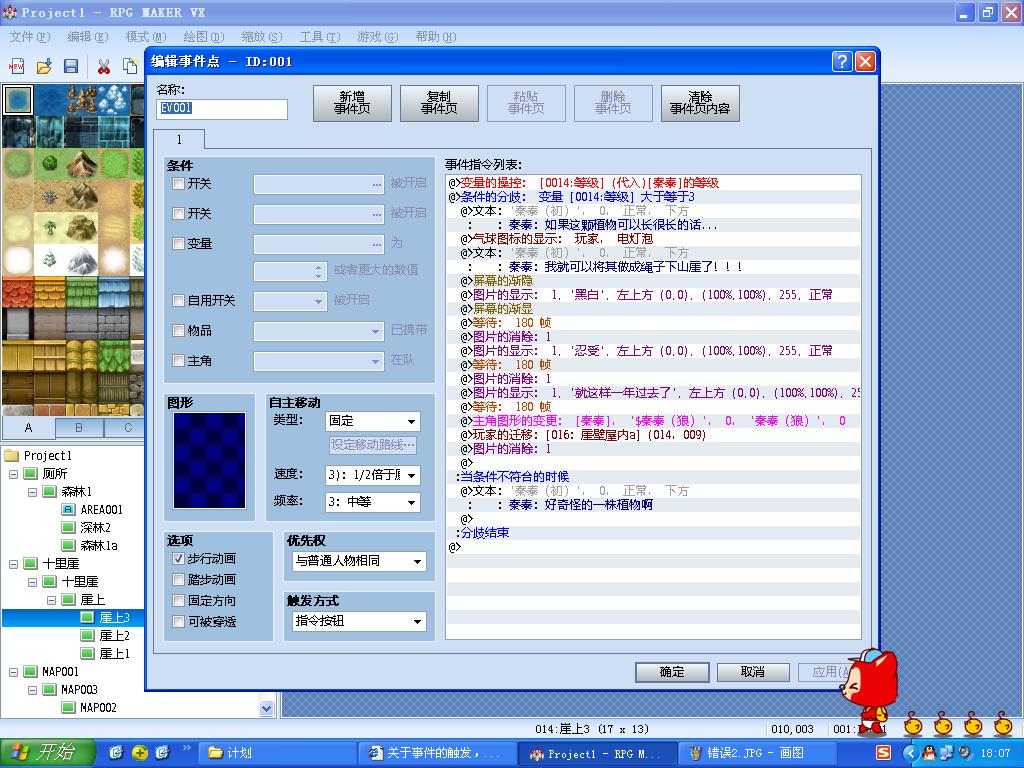The image size is (1024, 768).
Task: Click the Copy toolbar icon
Action: pos(130,65)
